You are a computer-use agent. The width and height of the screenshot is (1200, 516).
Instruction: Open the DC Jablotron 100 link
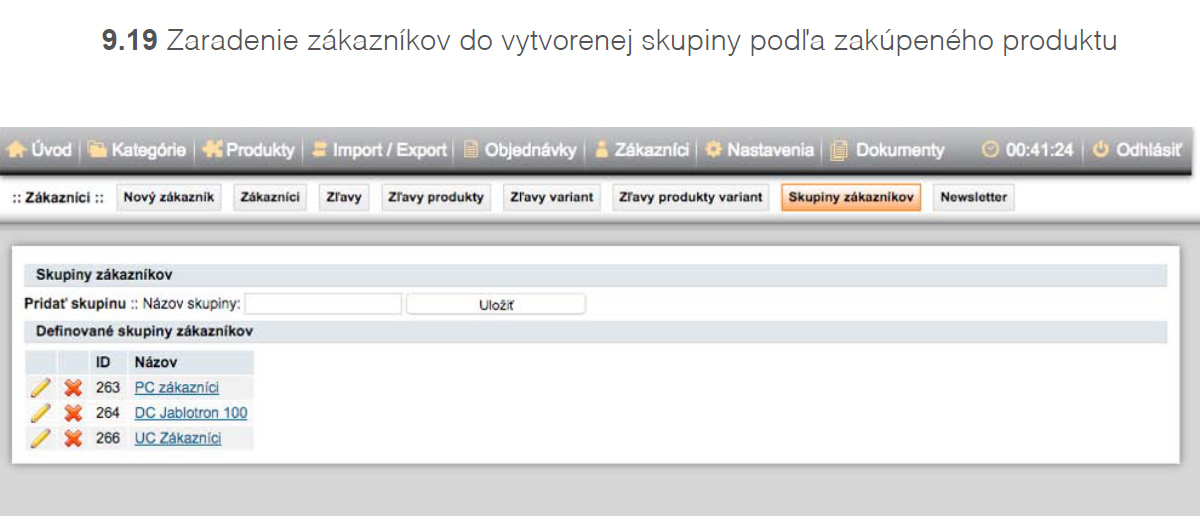pos(191,413)
